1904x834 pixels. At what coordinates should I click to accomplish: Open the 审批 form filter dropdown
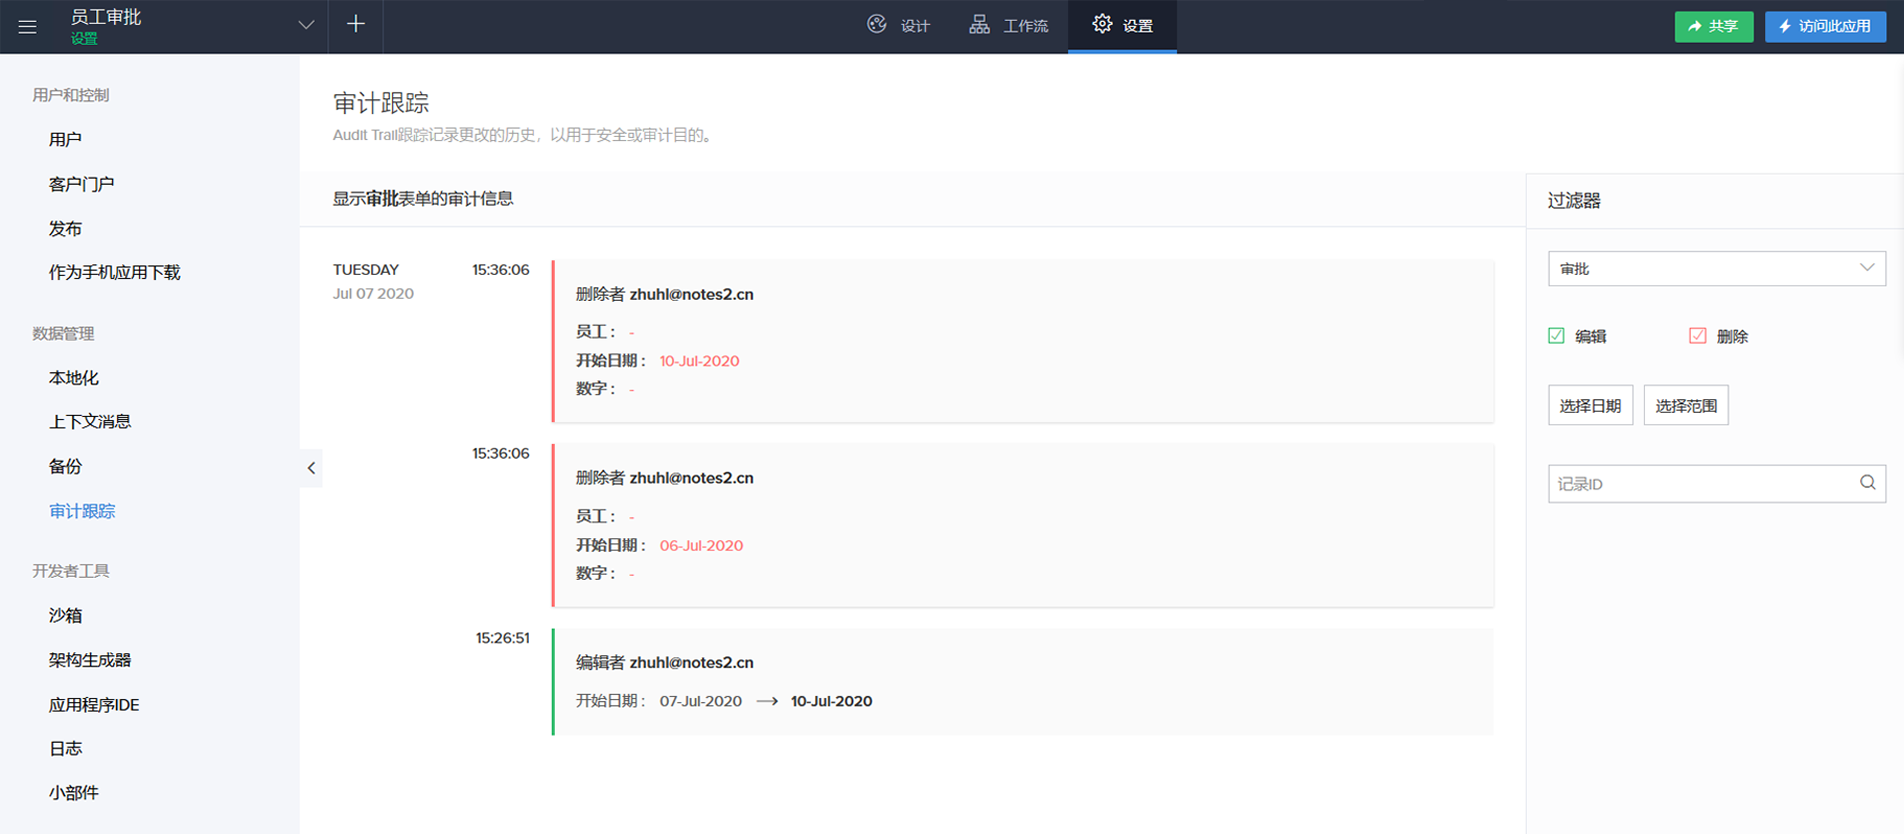point(1716,268)
